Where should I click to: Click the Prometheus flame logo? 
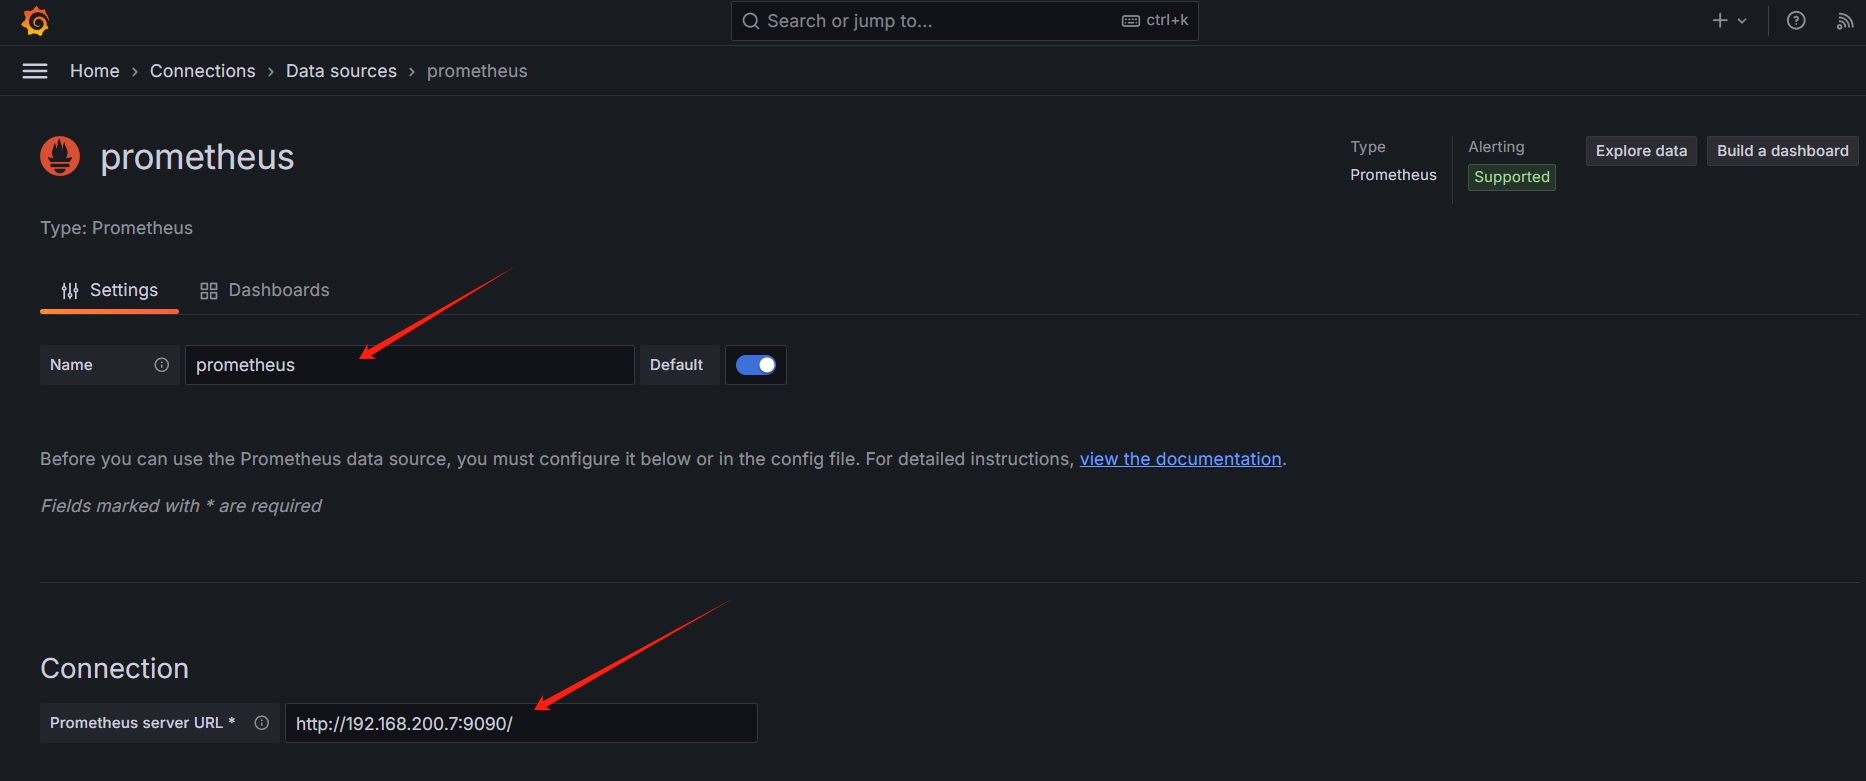point(60,156)
